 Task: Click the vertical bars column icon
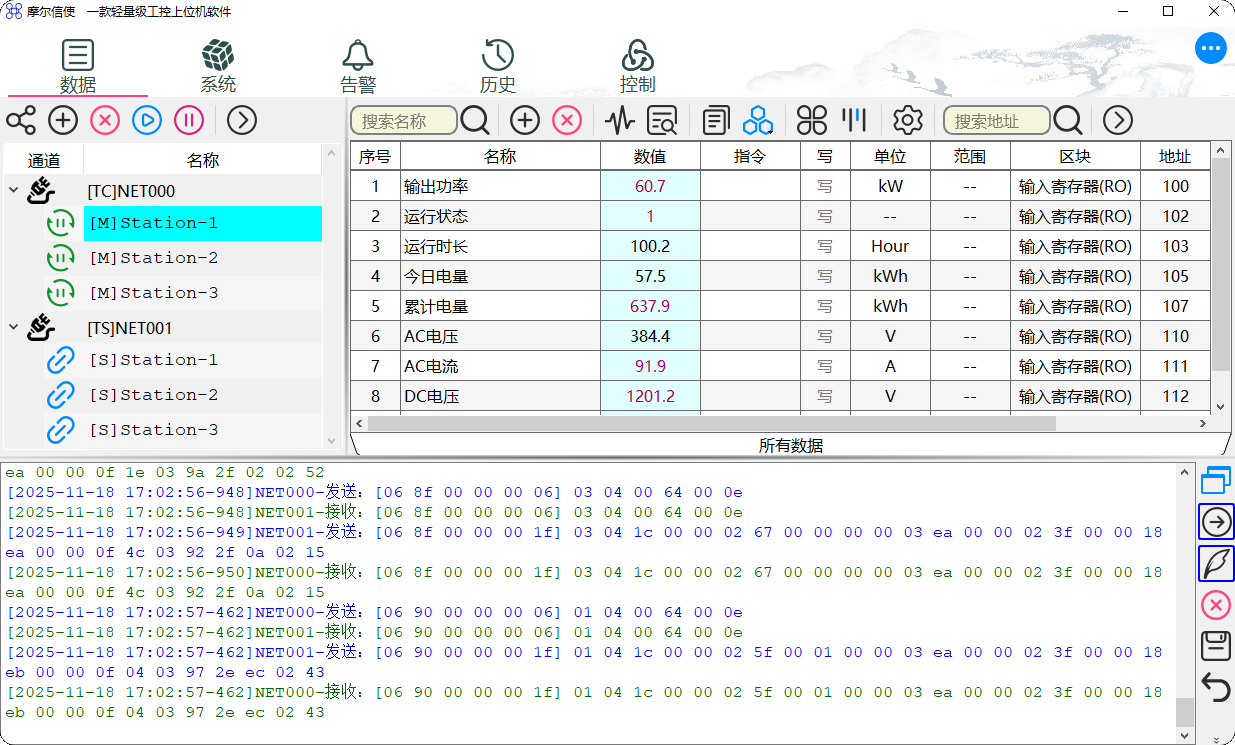pyautogui.click(x=854, y=121)
